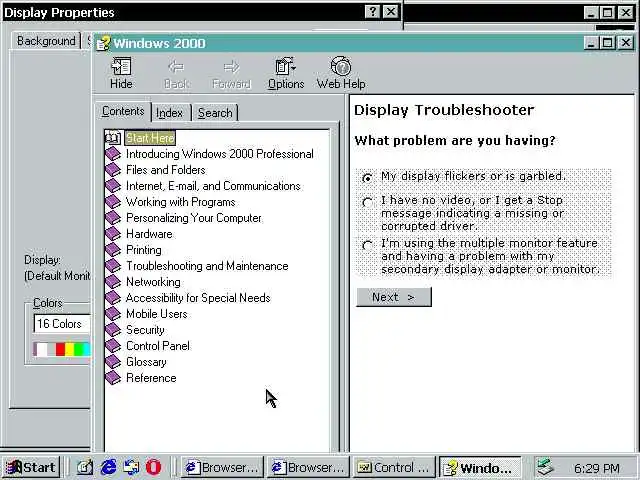Image resolution: width=640 pixels, height=480 pixels.
Task: Open the Reference topic
Action: (151, 378)
